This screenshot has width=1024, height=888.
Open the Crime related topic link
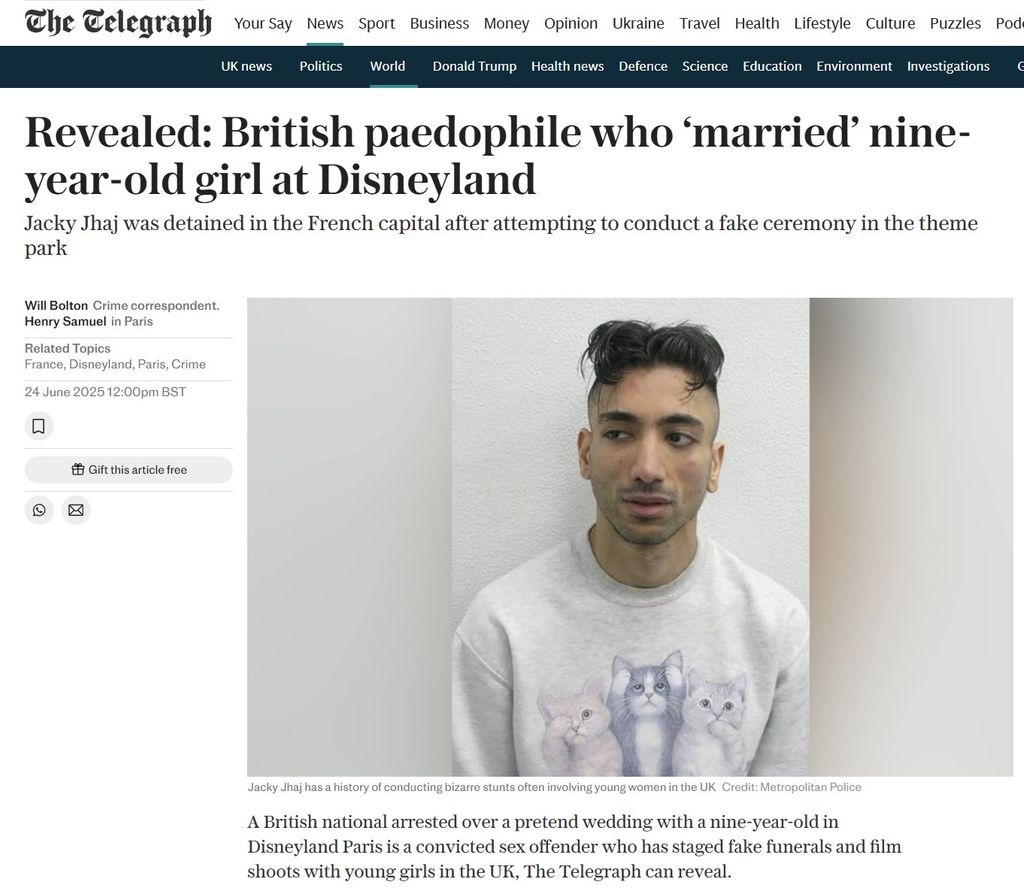pos(188,364)
